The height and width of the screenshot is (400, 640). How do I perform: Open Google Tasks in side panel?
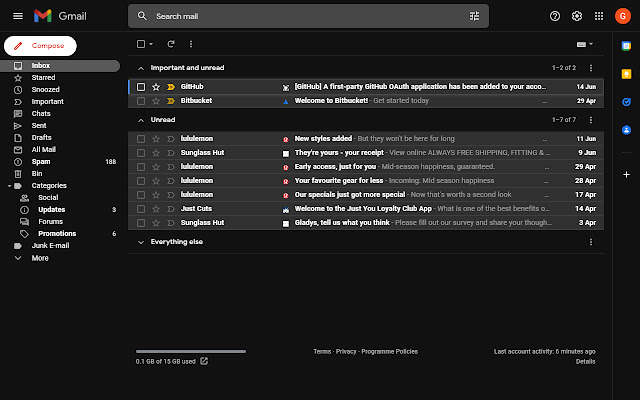point(626,101)
